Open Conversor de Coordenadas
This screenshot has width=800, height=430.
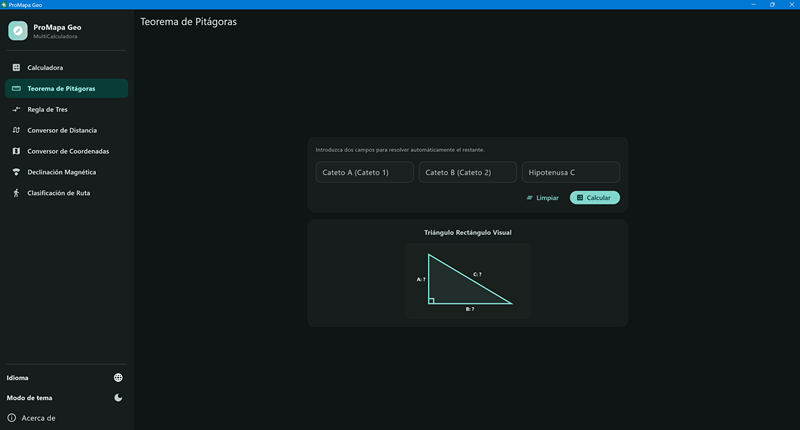pos(66,151)
